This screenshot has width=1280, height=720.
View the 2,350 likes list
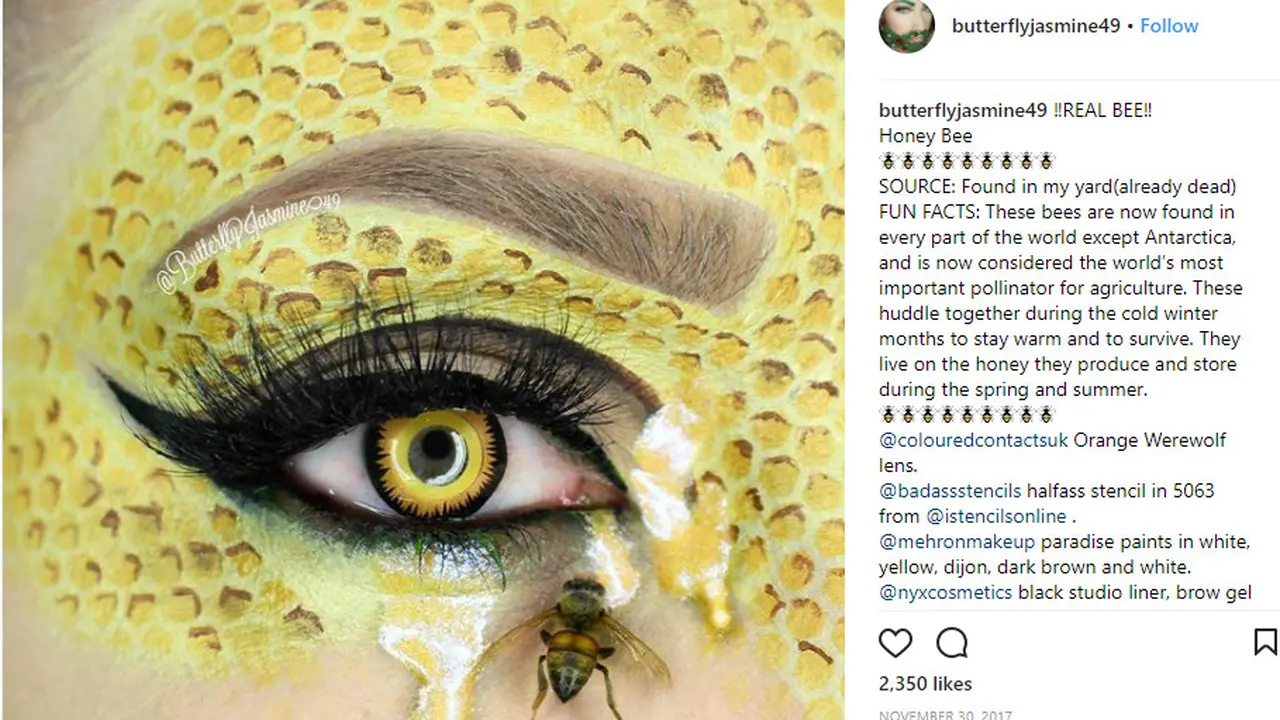point(925,684)
